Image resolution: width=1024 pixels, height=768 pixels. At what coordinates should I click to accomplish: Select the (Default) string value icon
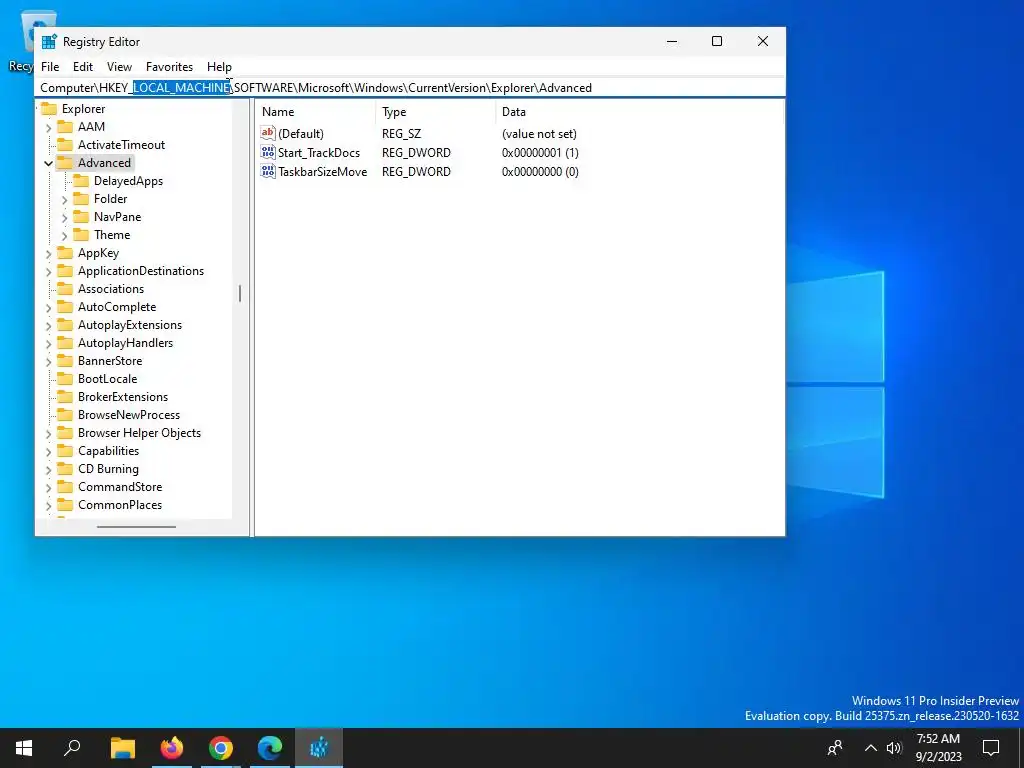[x=268, y=133]
